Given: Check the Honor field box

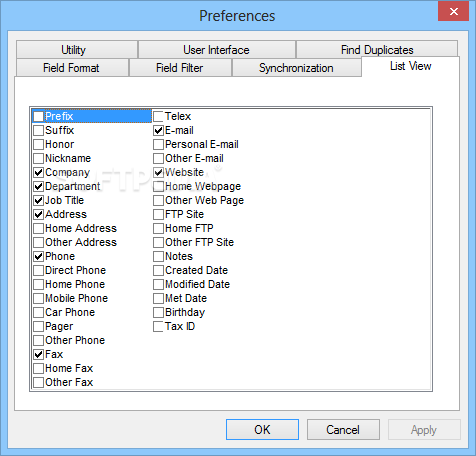Looking at the screenshot, I should pos(39,144).
